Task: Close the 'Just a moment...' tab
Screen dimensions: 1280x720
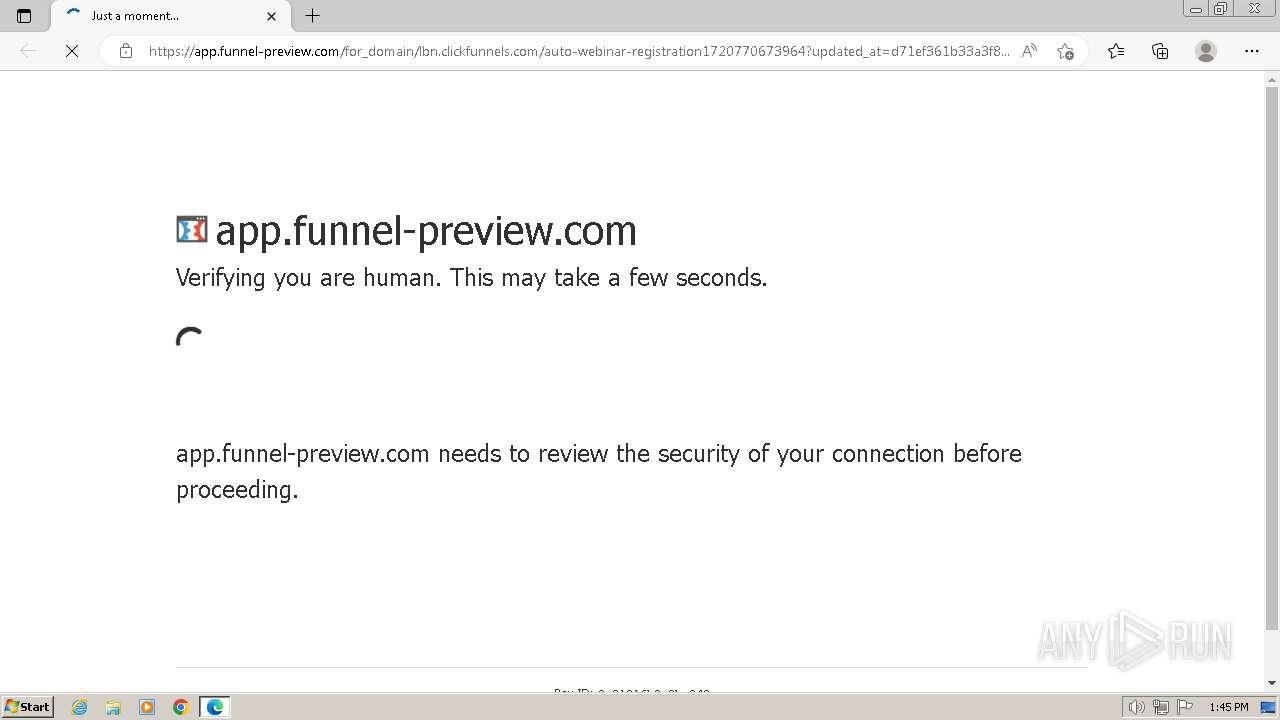Action: coord(271,16)
